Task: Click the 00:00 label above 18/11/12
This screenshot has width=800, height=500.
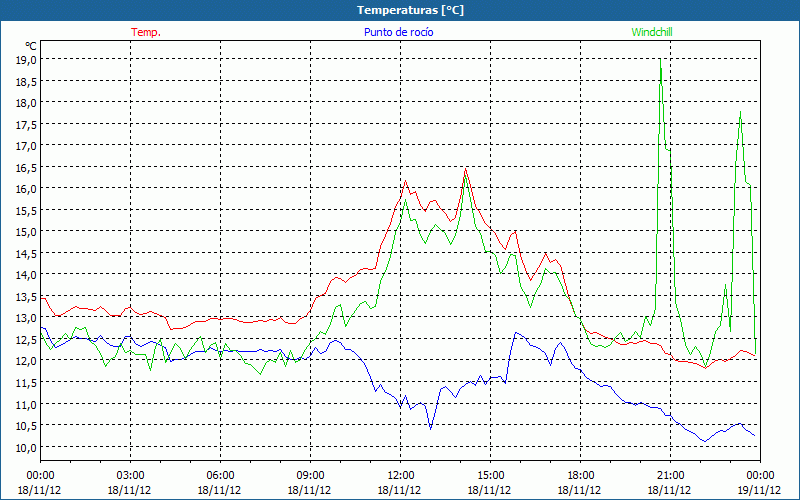Action: (x=40, y=476)
